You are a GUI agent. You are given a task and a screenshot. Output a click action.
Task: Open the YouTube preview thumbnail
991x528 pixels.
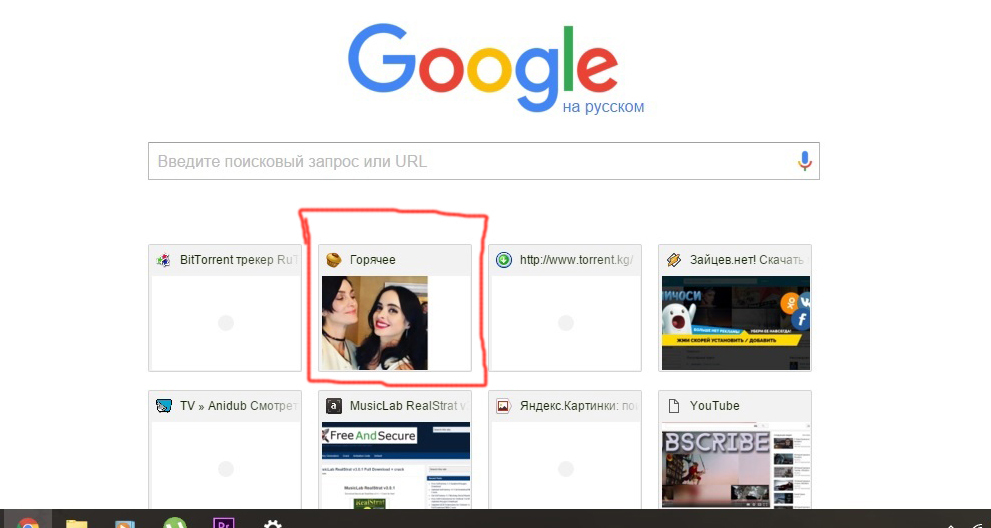point(735,466)
